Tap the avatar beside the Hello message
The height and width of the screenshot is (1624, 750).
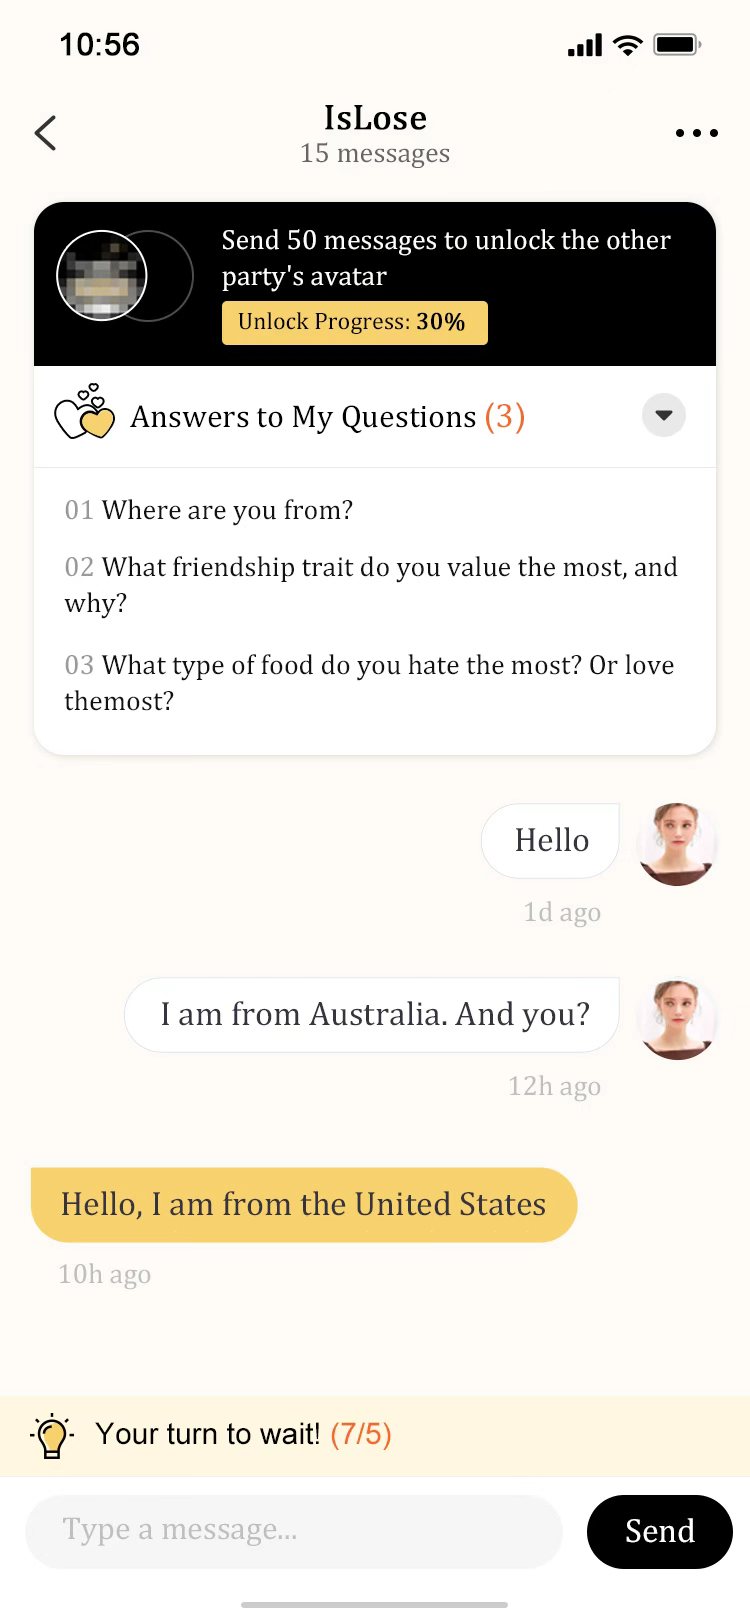point(677,843)
